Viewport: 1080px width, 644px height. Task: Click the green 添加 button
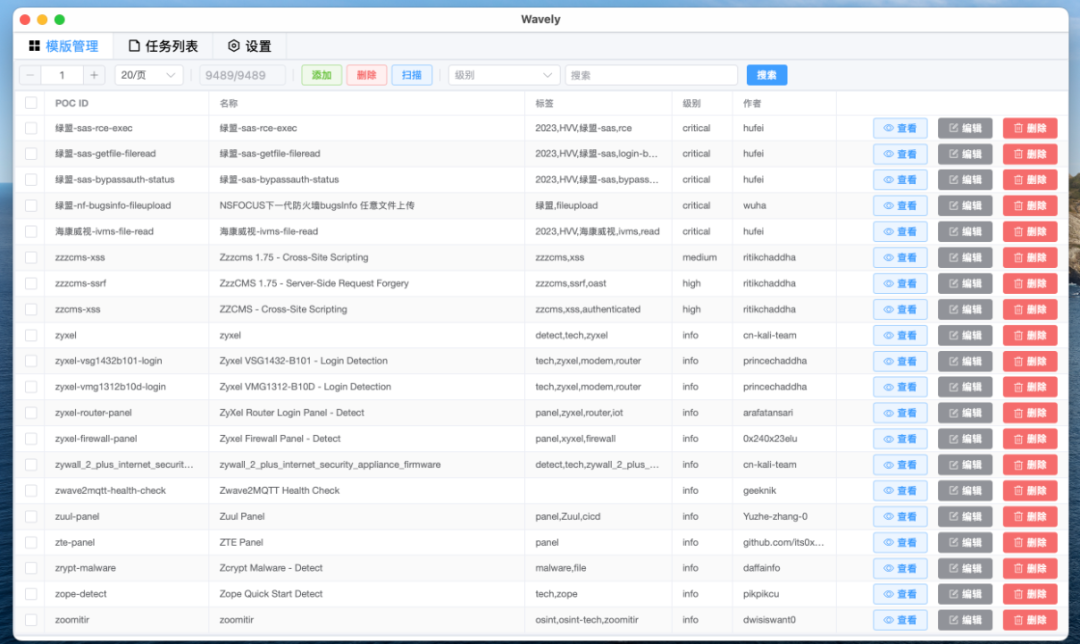tap(322, 75)
